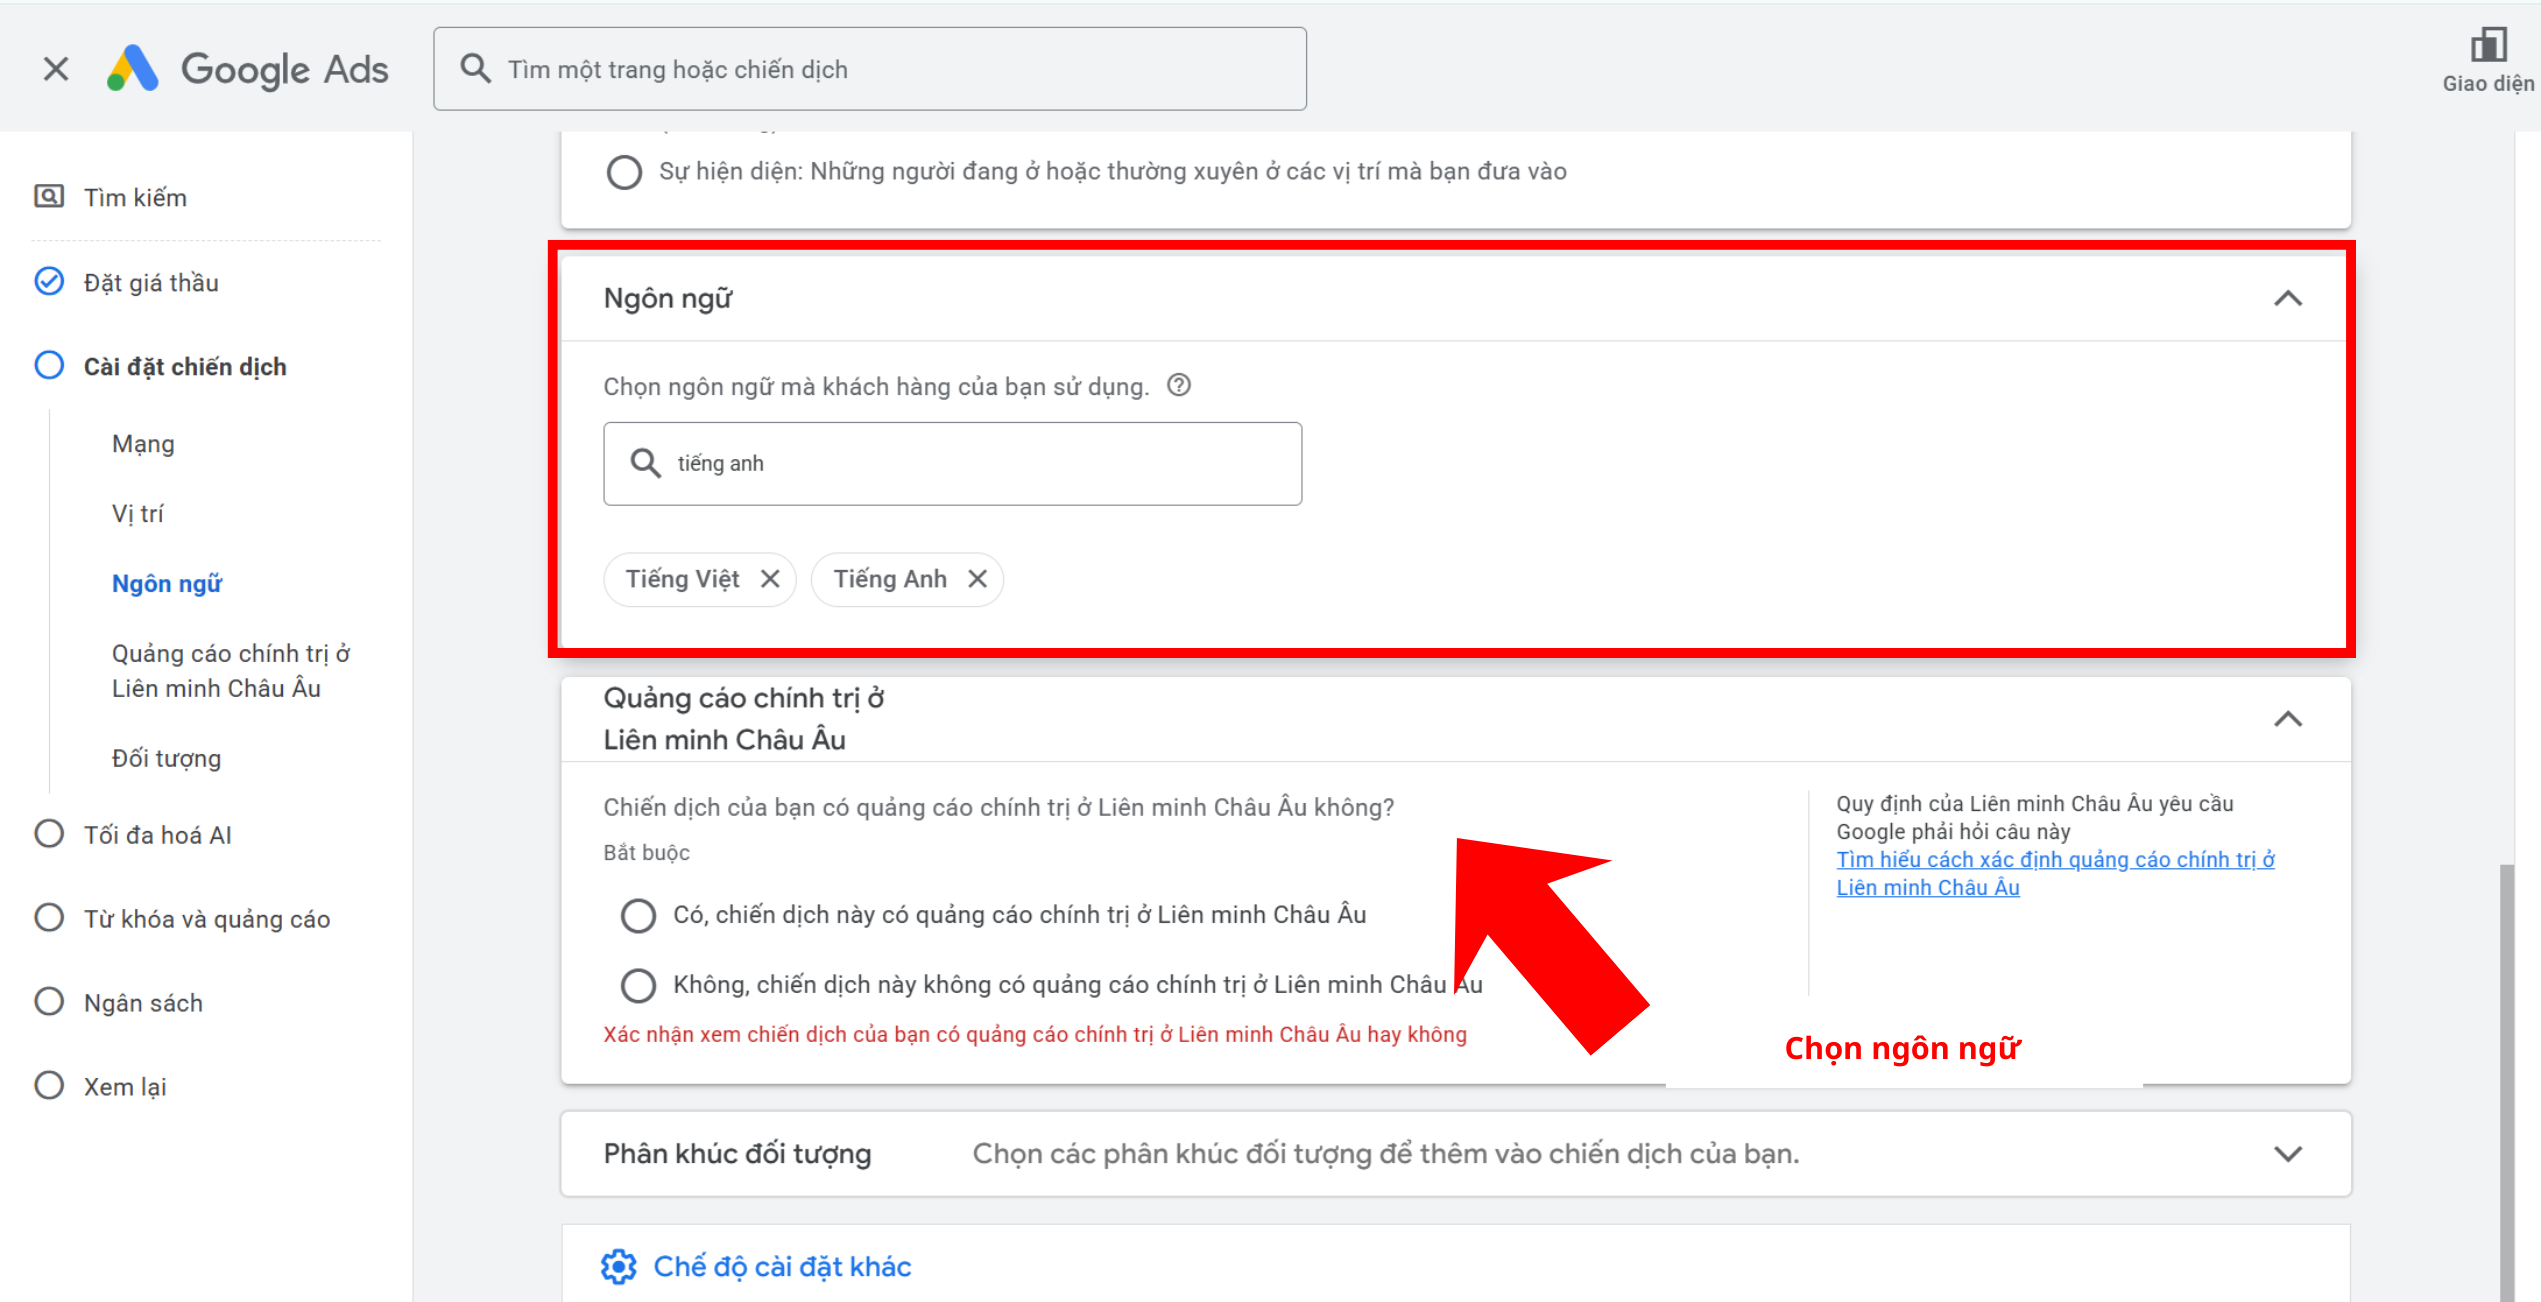Remove the Tiếng Anh language chip
The height and width of the screenshot is (1302, 2541).
point(978,579)
